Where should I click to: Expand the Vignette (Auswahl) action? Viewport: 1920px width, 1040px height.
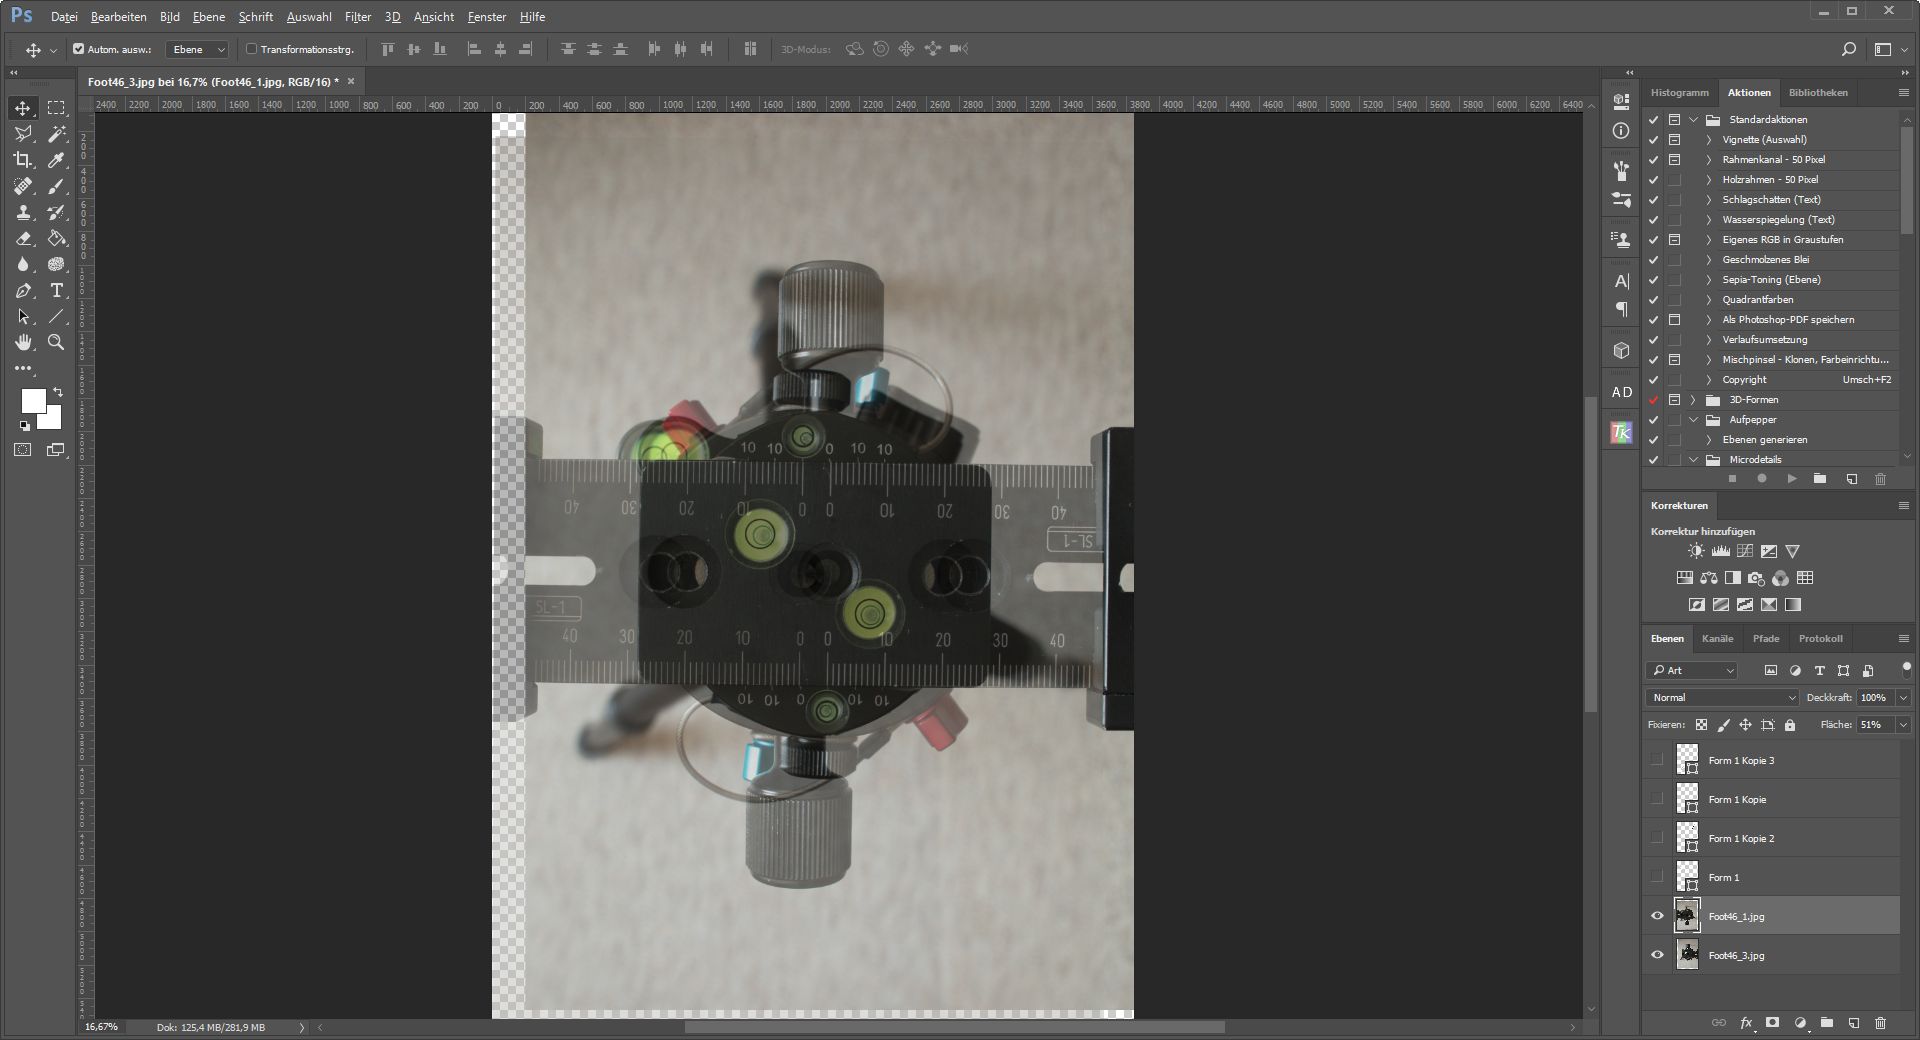pyautogui.click(x=1709, y=140)
